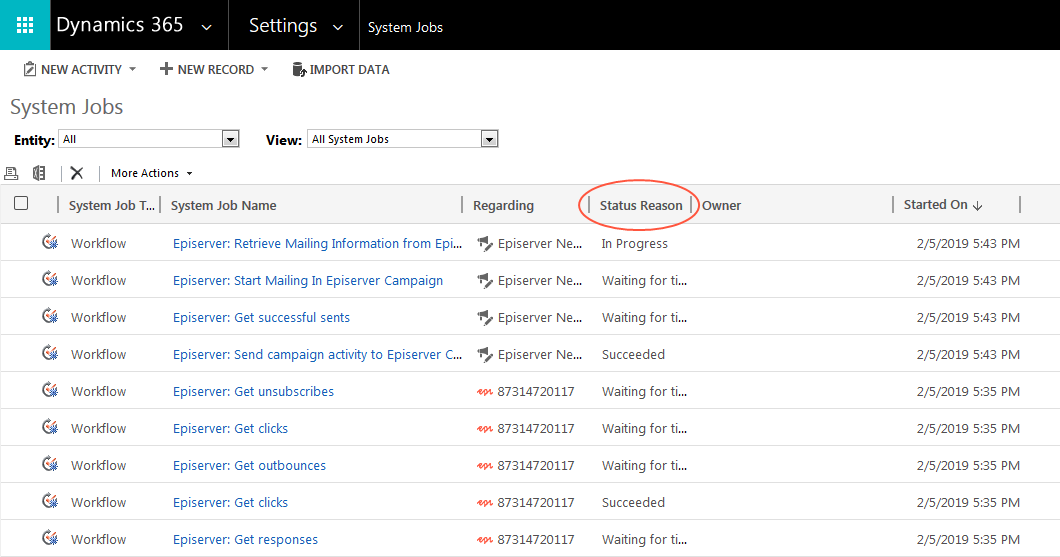Viewport: 1060px width, 557px height.
Task: Click workflow icon of Send campaign activity row
Action: pos(50,353)
